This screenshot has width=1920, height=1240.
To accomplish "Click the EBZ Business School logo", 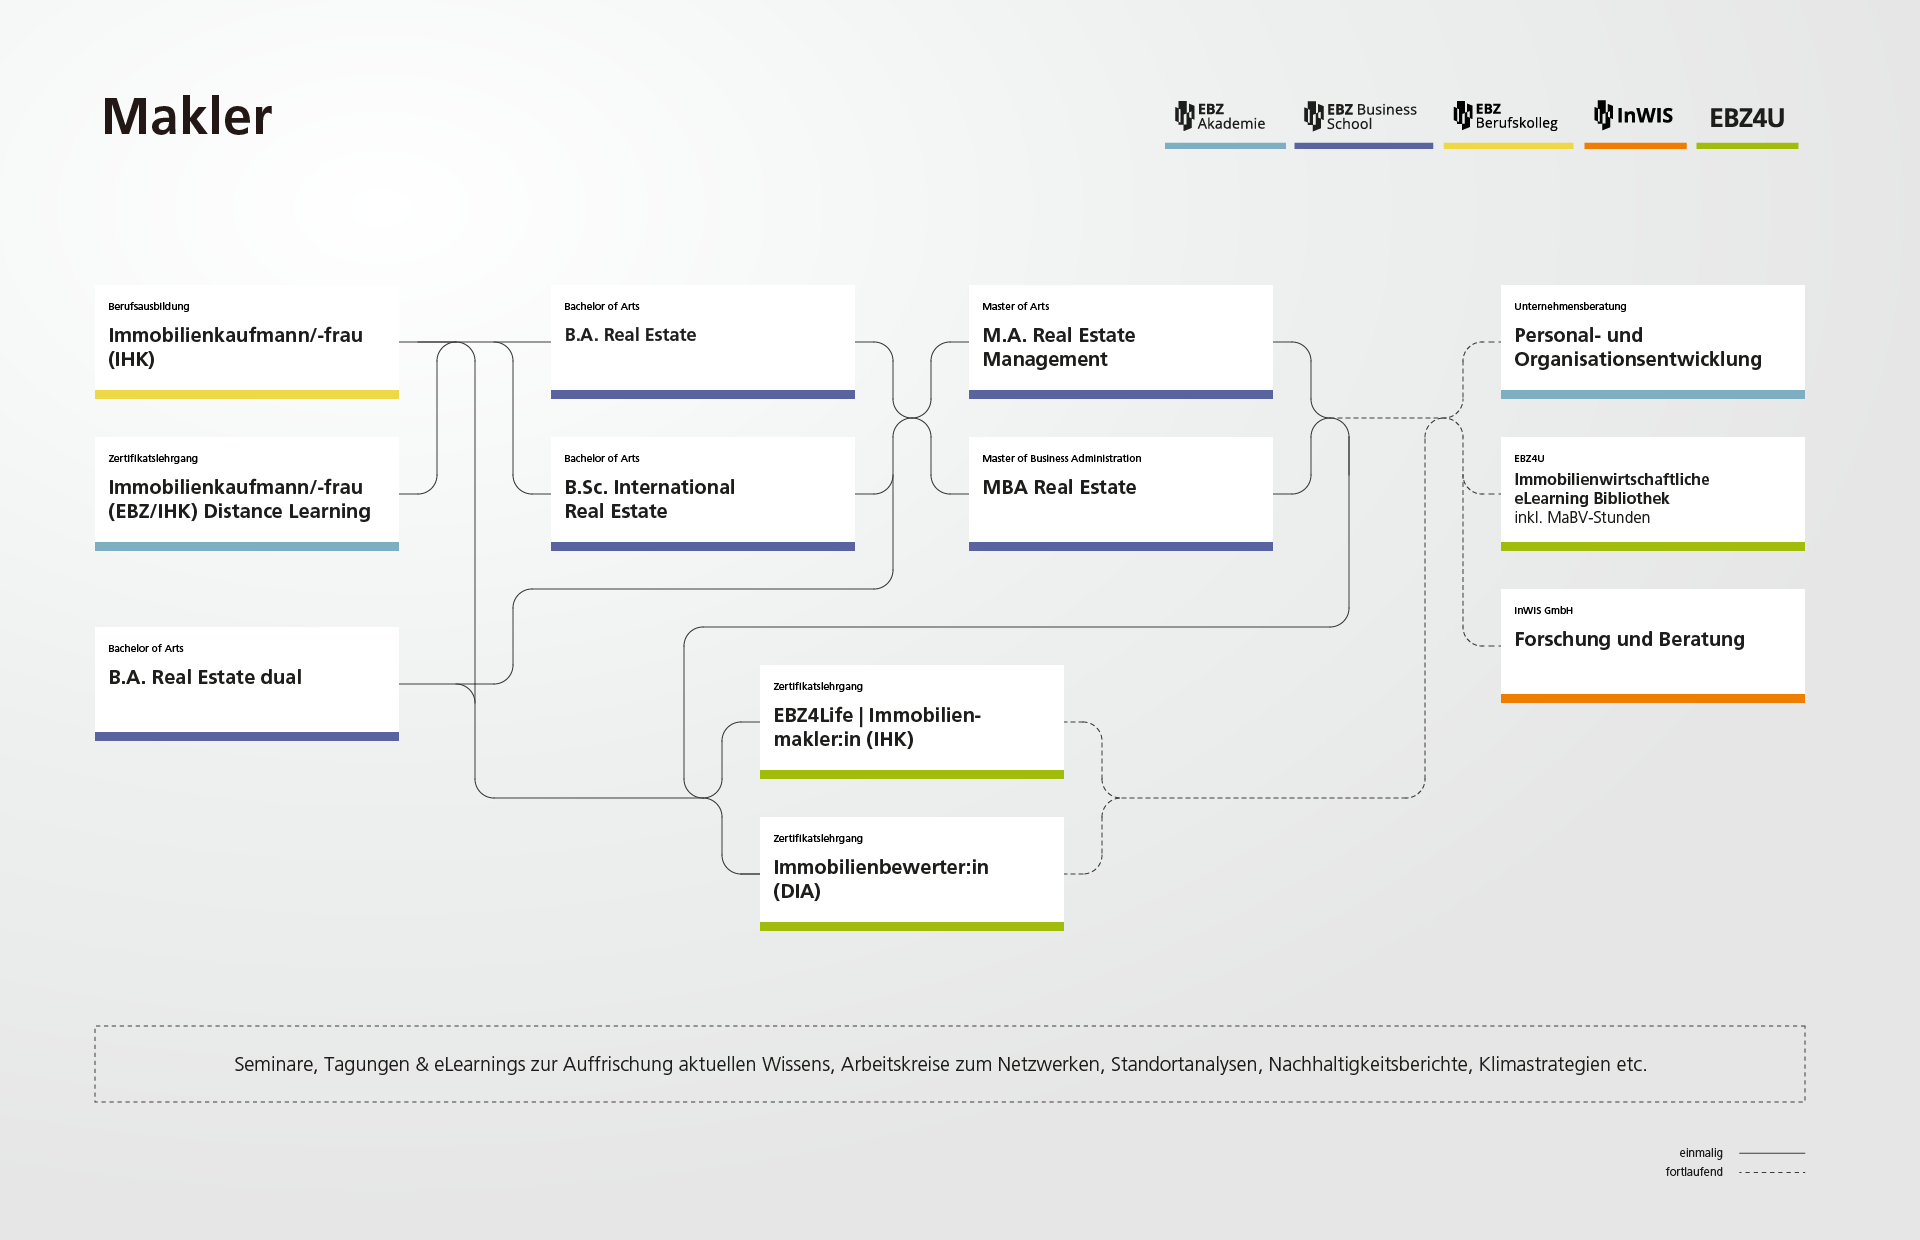I will coord(1361,116).
